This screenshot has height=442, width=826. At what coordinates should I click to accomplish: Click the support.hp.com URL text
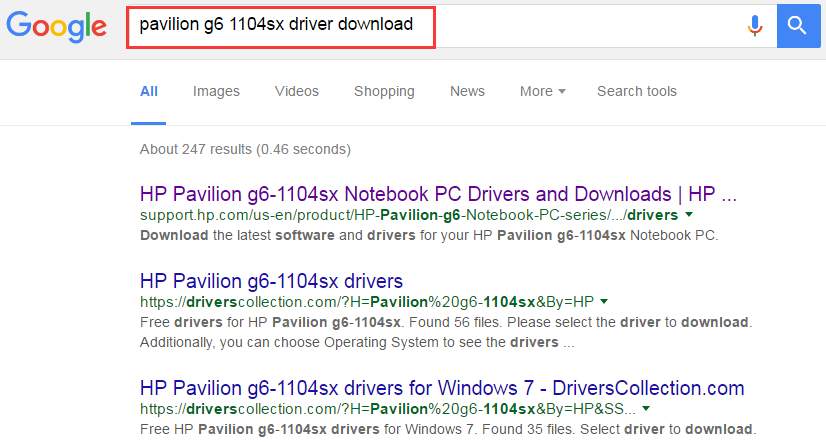(x=409, y=215)
